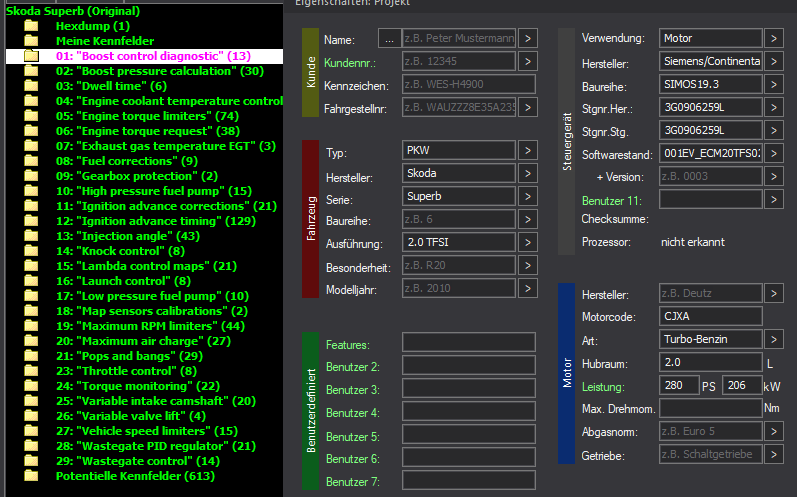
Task: Click the Hubraum field showing 2.0
Action: 711,362
